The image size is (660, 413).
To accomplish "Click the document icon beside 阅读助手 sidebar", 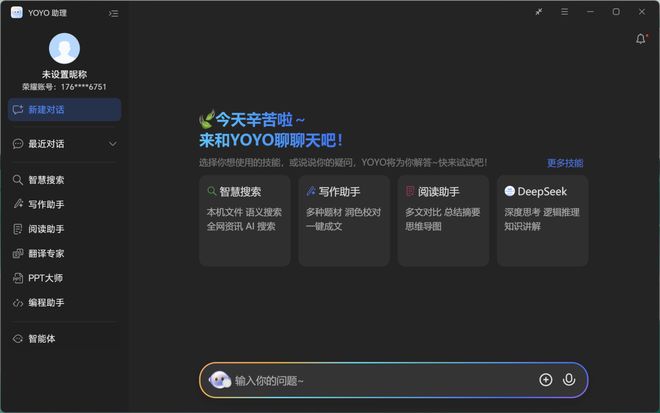I will pos(18,229).
